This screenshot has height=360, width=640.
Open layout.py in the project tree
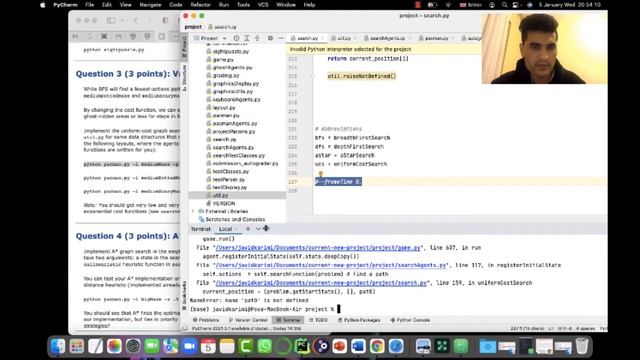tap(224, 107)
